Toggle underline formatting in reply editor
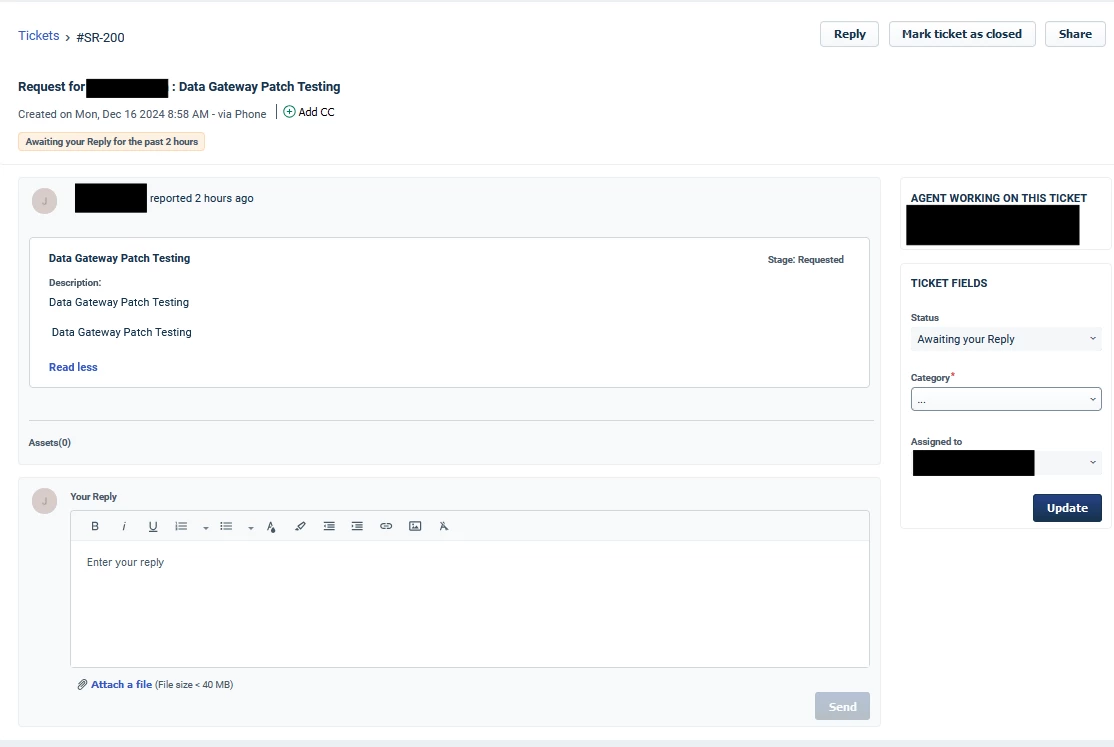1114x747 pixels. click(153, 526)
